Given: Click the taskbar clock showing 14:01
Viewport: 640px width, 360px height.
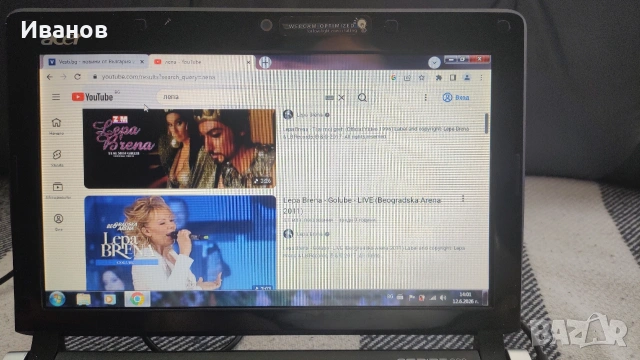Looking at the screenshot, I should click(465, 298).
